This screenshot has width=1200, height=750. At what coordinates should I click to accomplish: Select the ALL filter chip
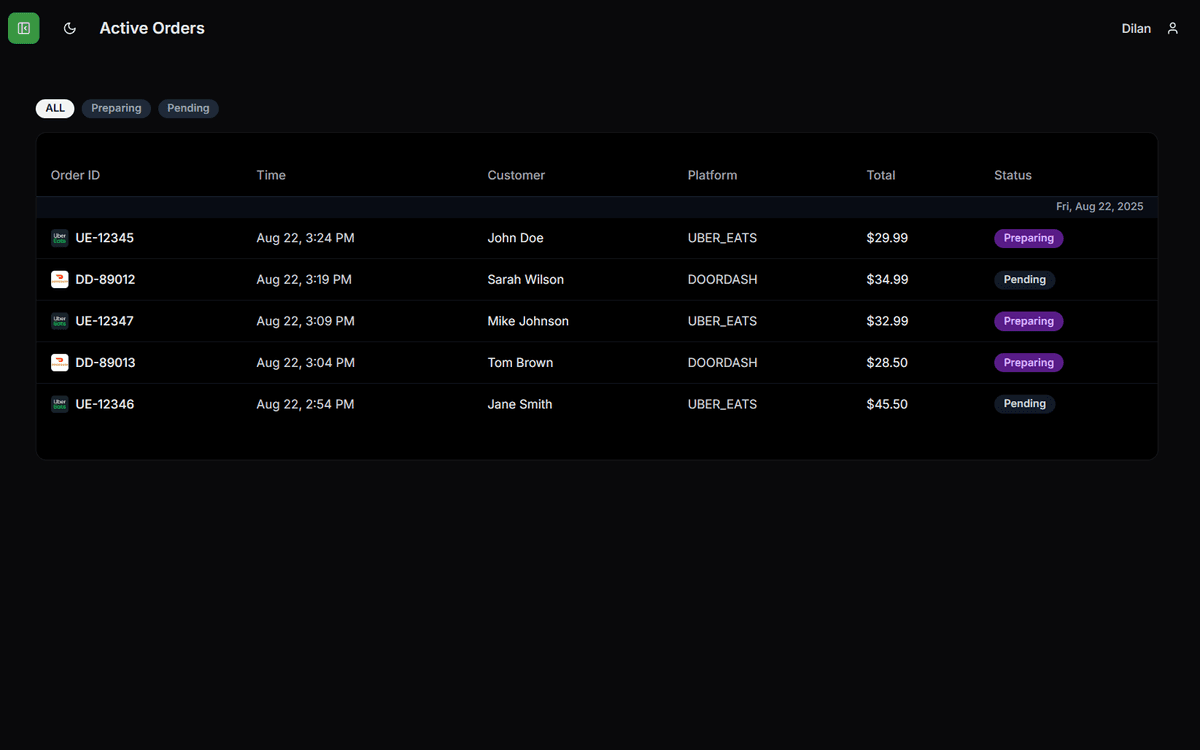(55, 108)
